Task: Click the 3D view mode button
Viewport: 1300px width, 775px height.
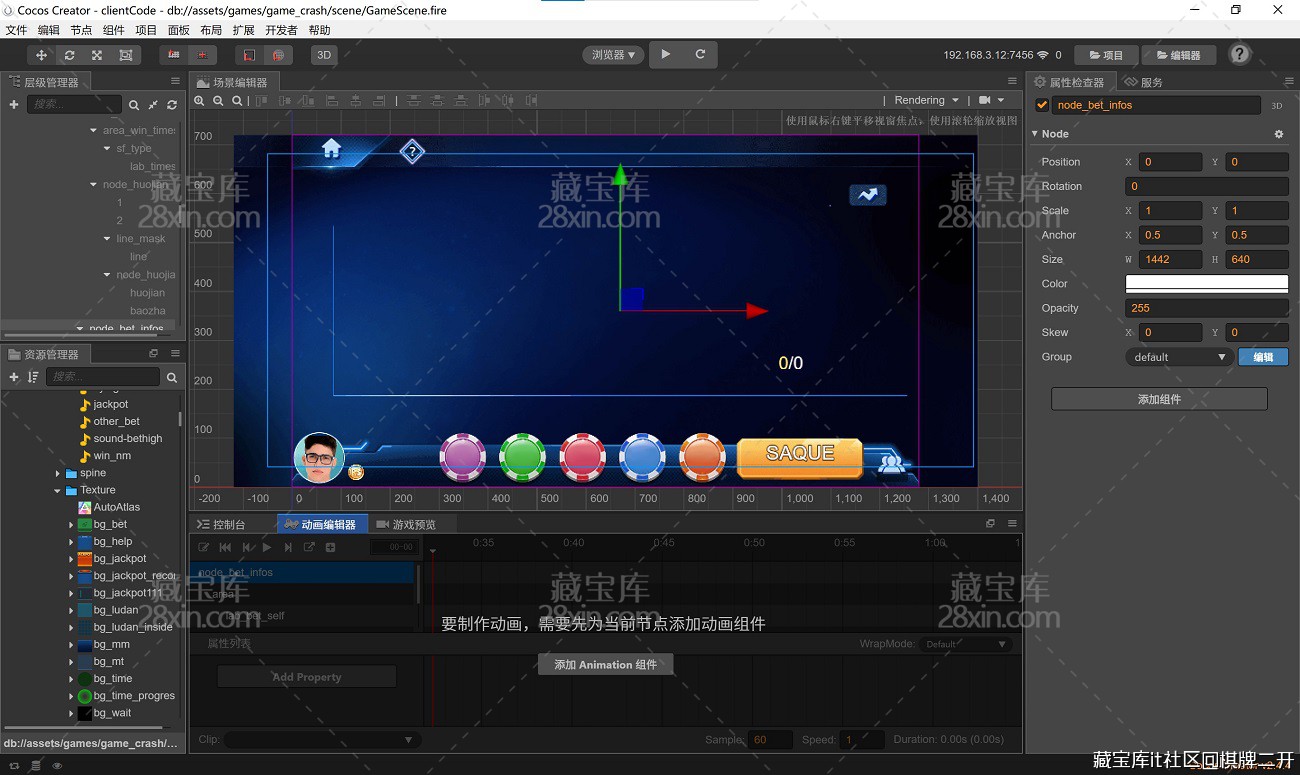Action: pyautogui.click(x=324, y=55)
